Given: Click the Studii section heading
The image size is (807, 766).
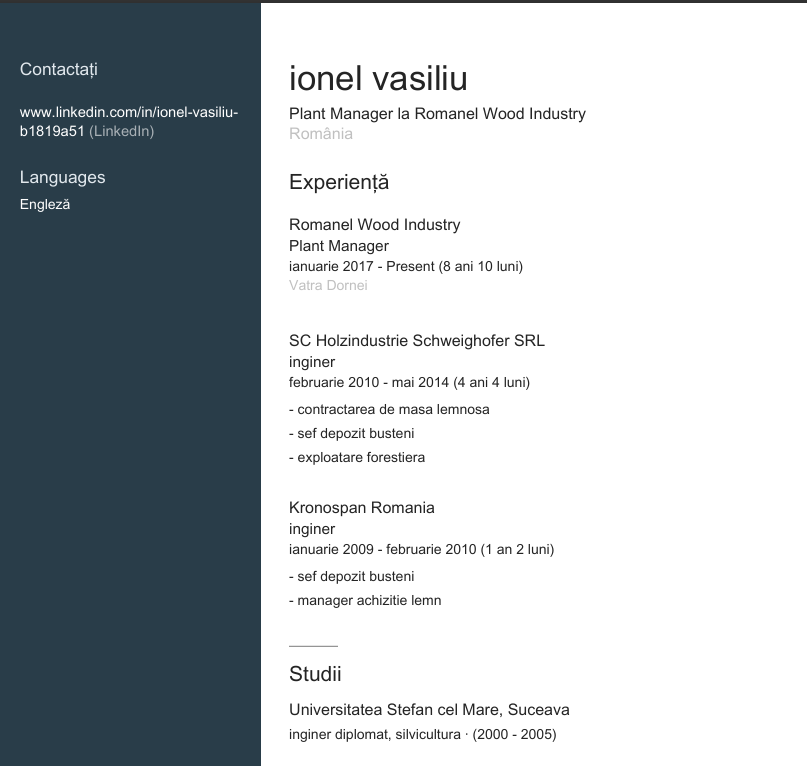Looking at the screenshot, I should coord(315,674).
